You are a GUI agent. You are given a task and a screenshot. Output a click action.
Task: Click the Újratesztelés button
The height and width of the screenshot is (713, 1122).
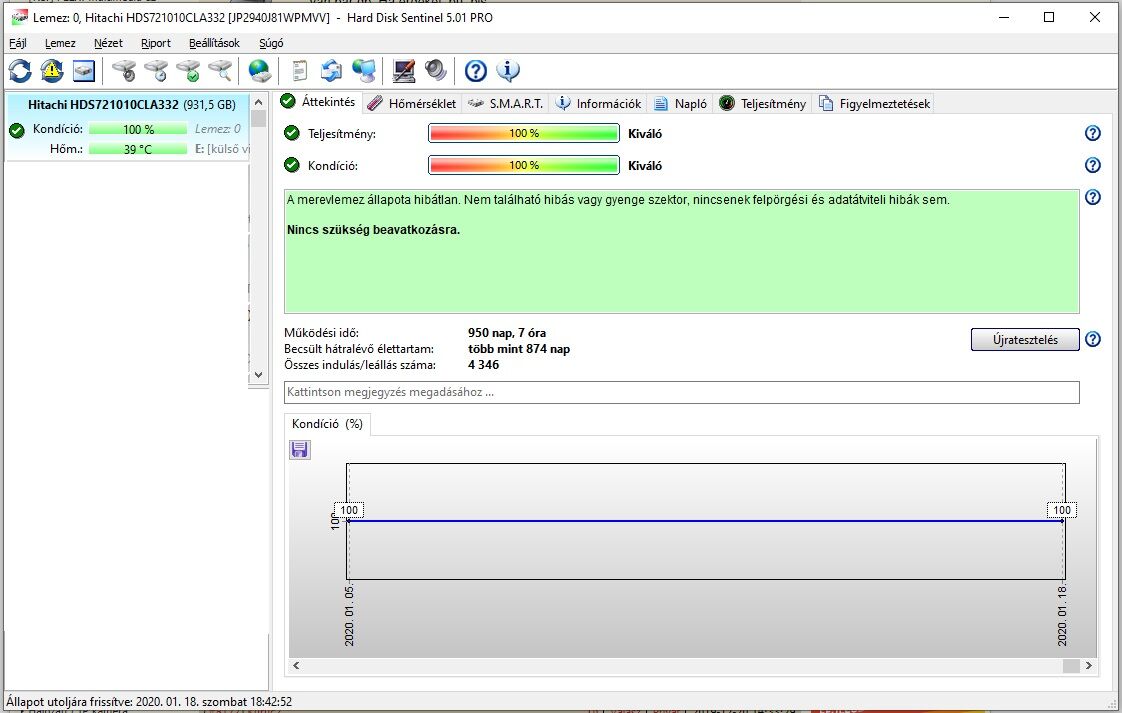(1025, 339)
